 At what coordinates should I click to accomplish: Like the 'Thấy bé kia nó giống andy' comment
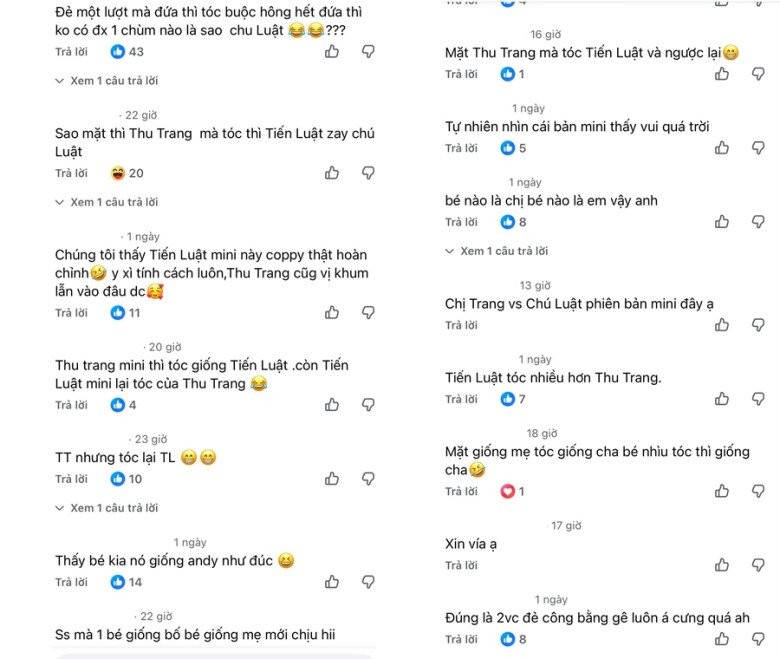pyautogui.click(x=332, y=582)
